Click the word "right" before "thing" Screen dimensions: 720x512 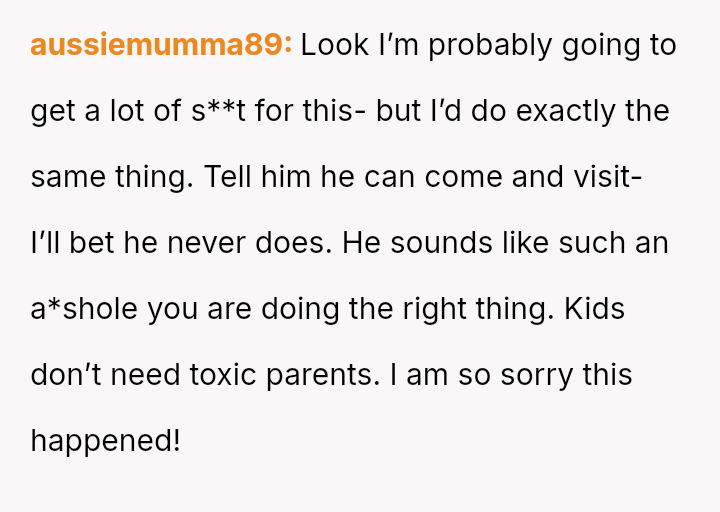tap(434, 309)
